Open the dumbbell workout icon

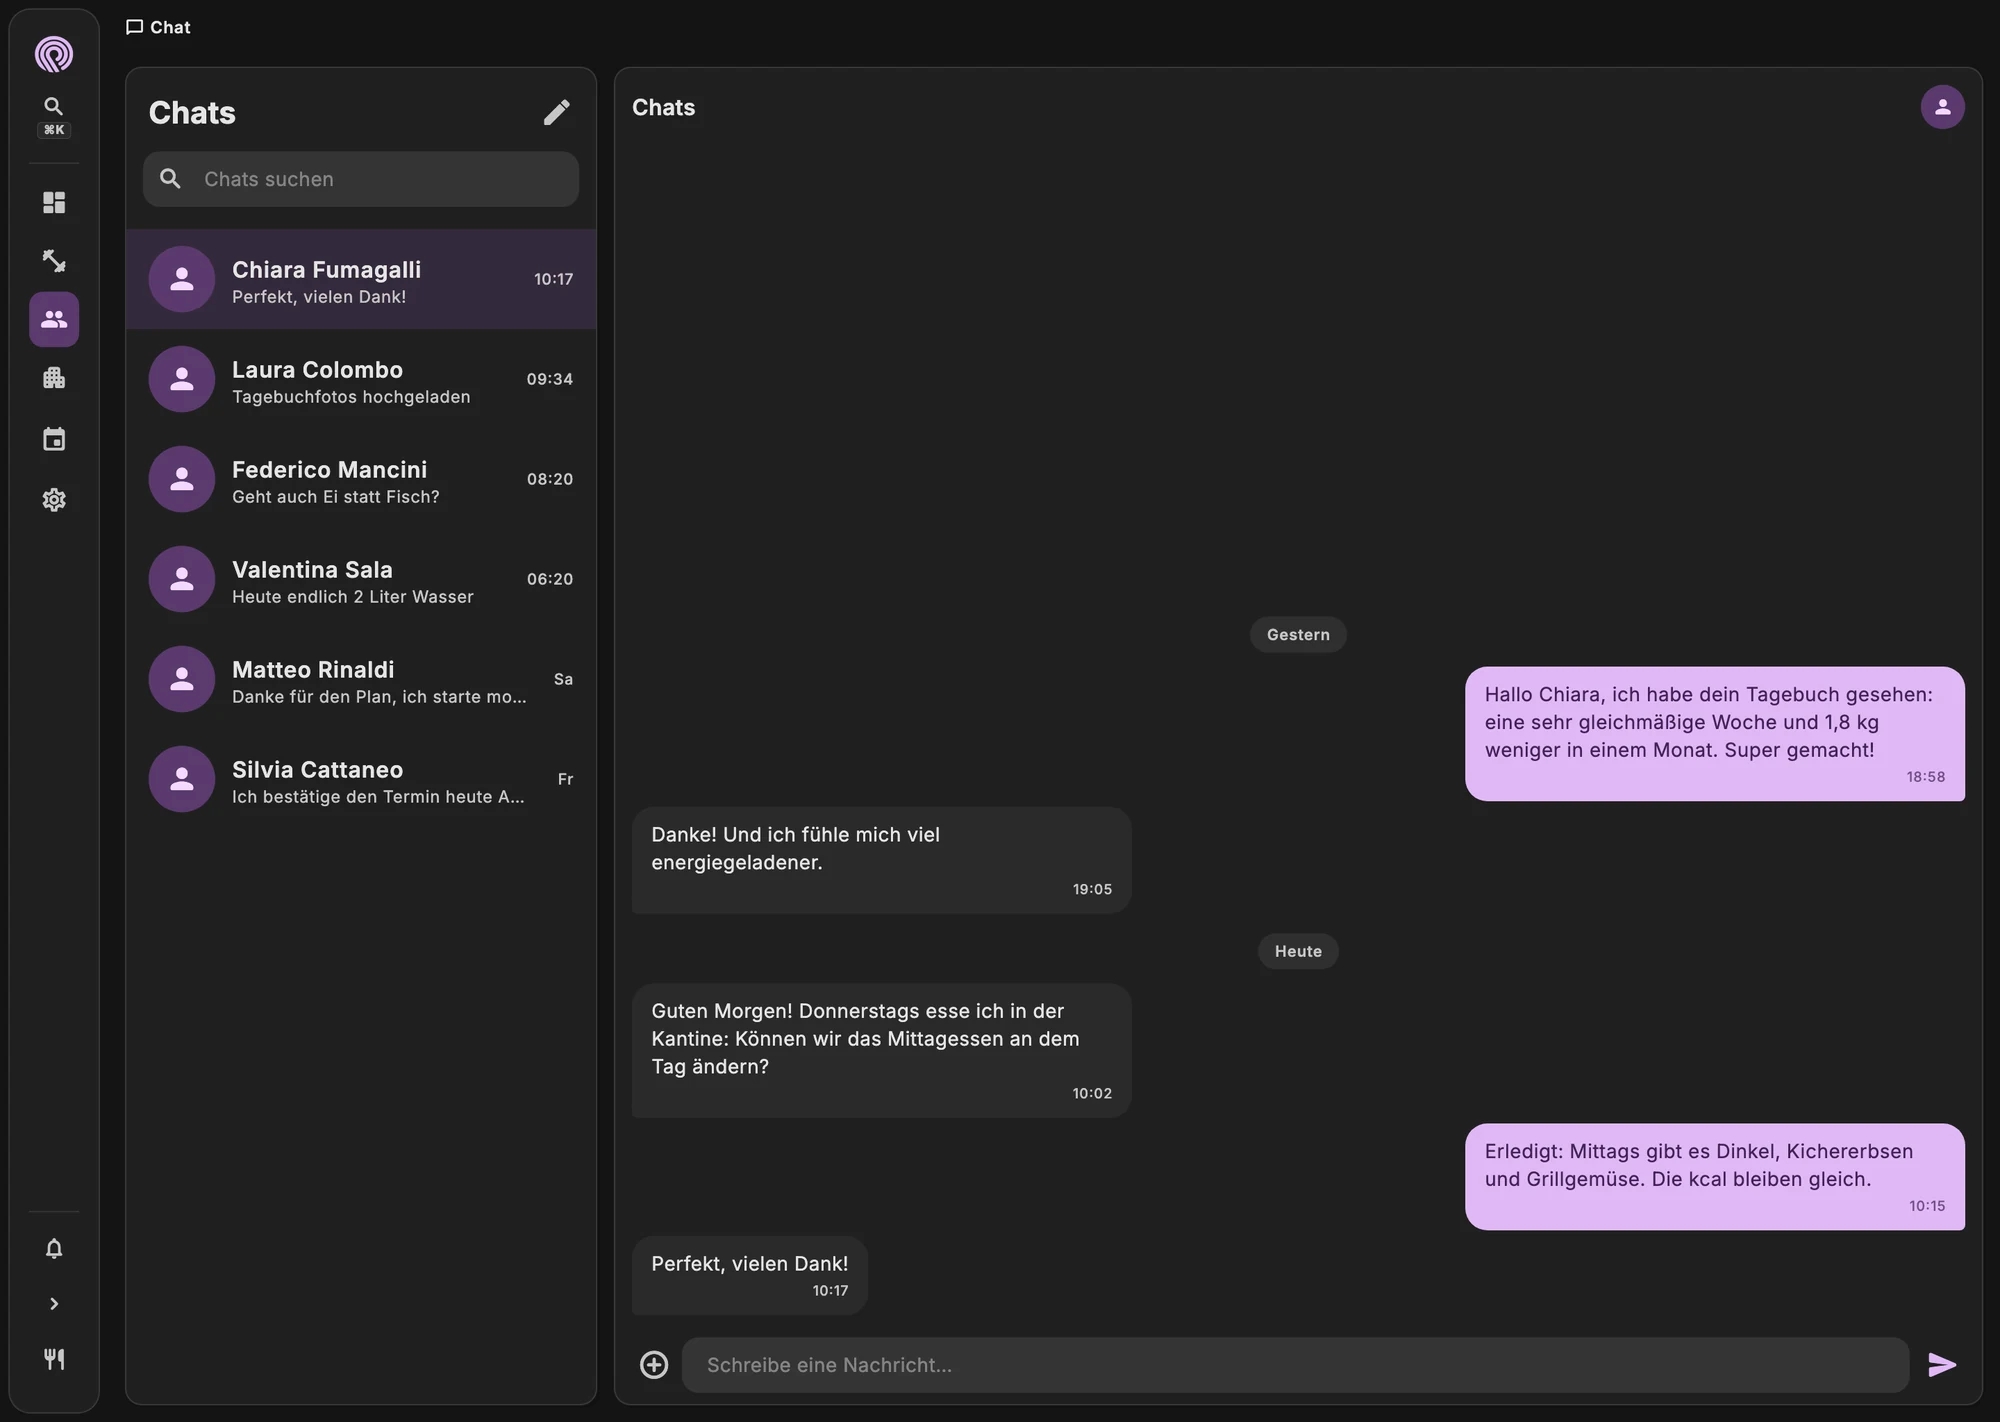[54, 261]
